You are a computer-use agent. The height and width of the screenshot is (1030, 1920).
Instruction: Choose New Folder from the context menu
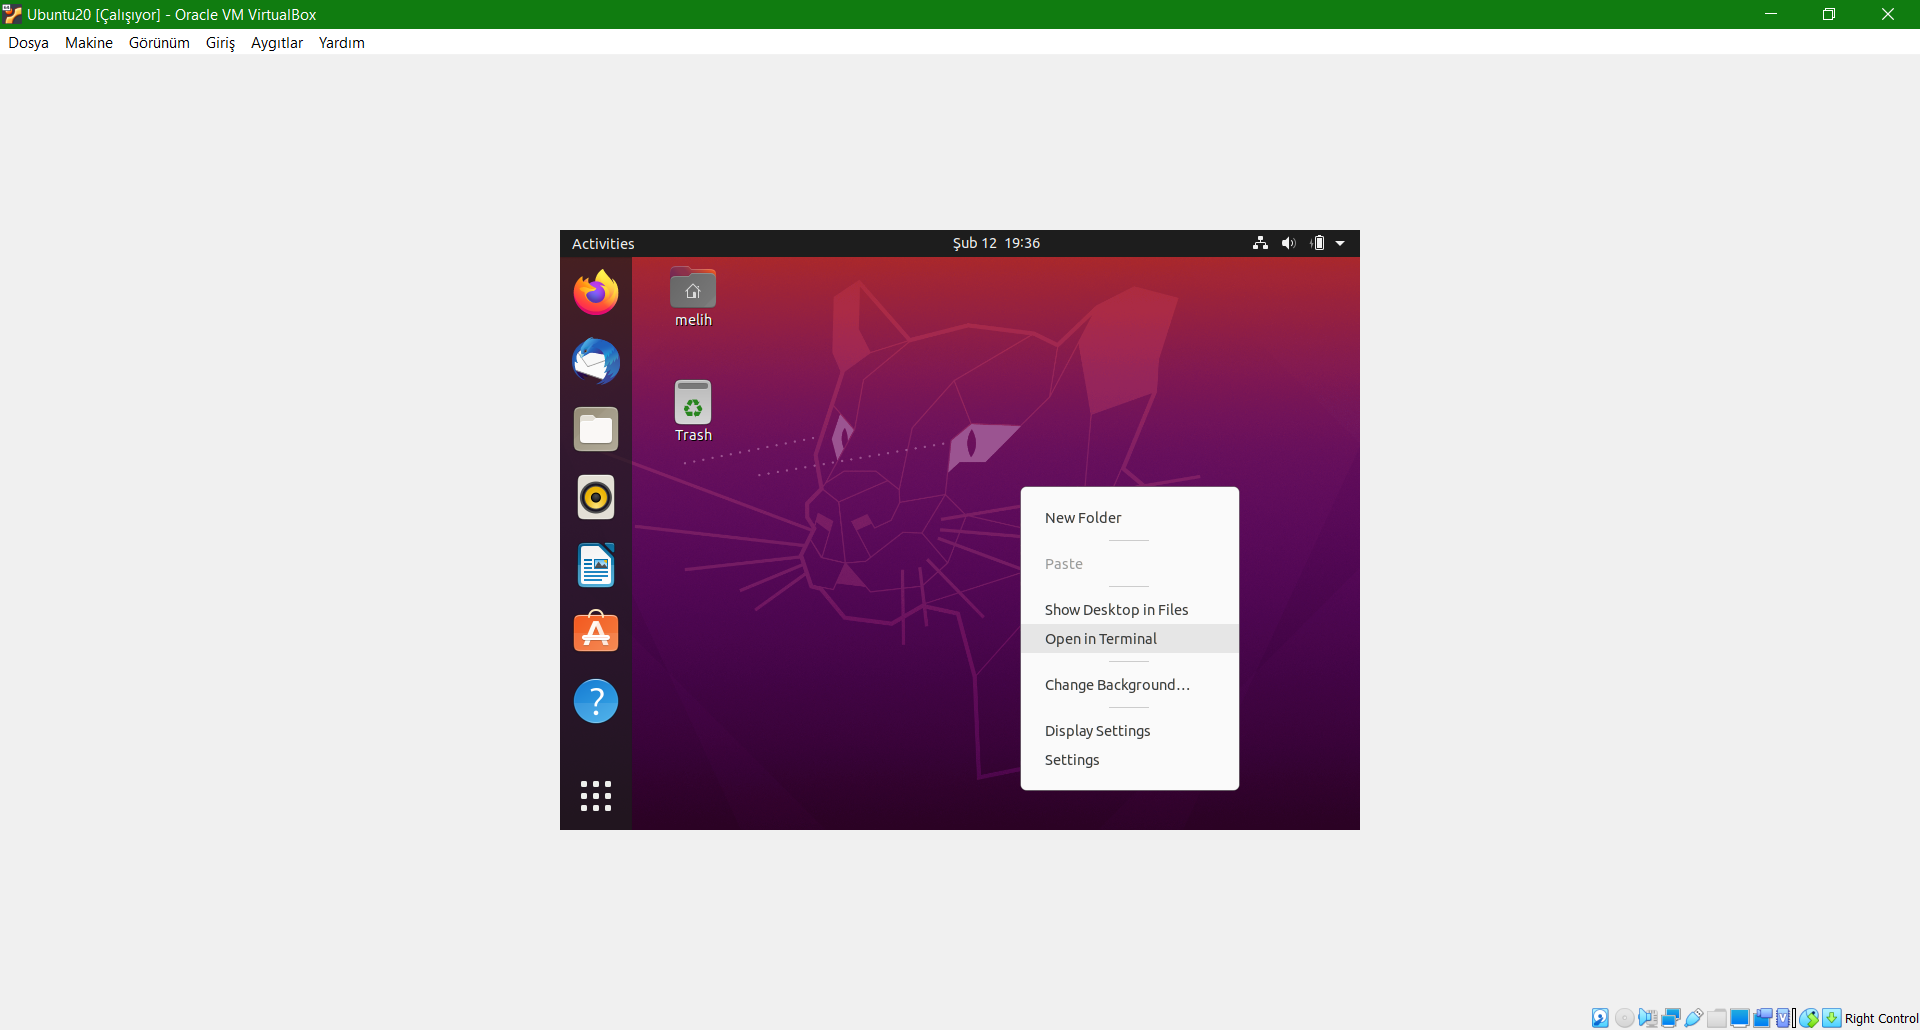coord(1130,517)
